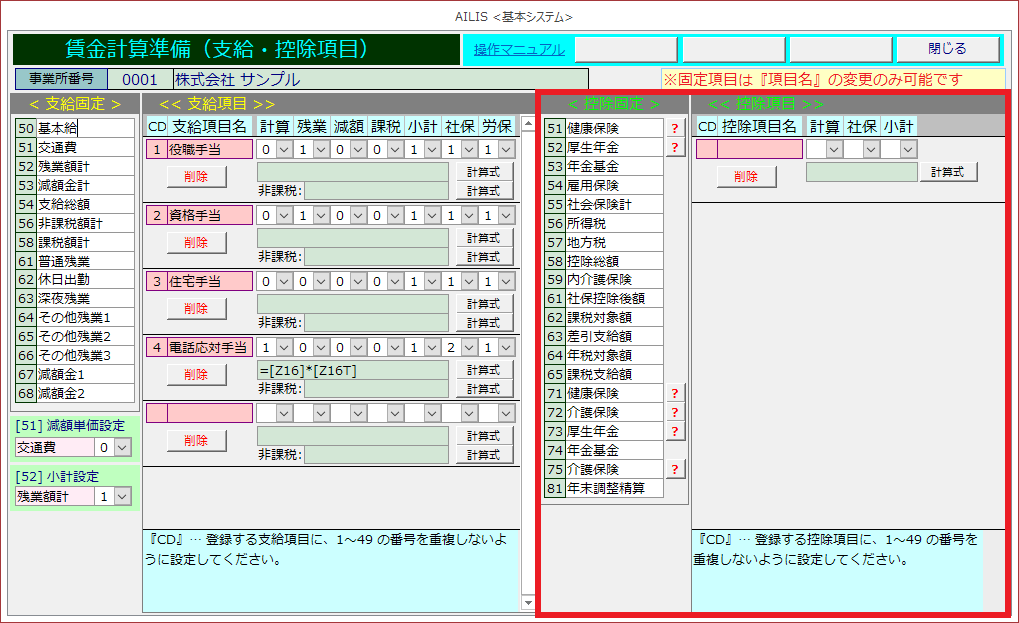Click the formula field of 電話応対手当
This screenshot has height=623, width=1019.
352,370
